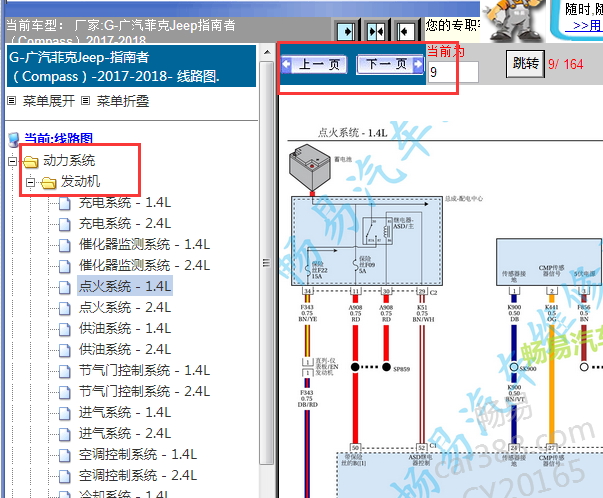Click the computer icon beside 当前:线路图

coord(14,139)
